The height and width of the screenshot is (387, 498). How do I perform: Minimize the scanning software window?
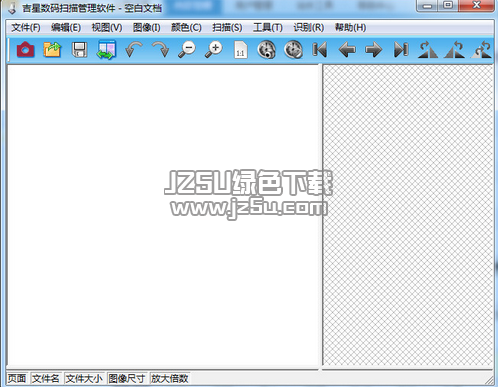pyautogui.click(x=428, y=6)
